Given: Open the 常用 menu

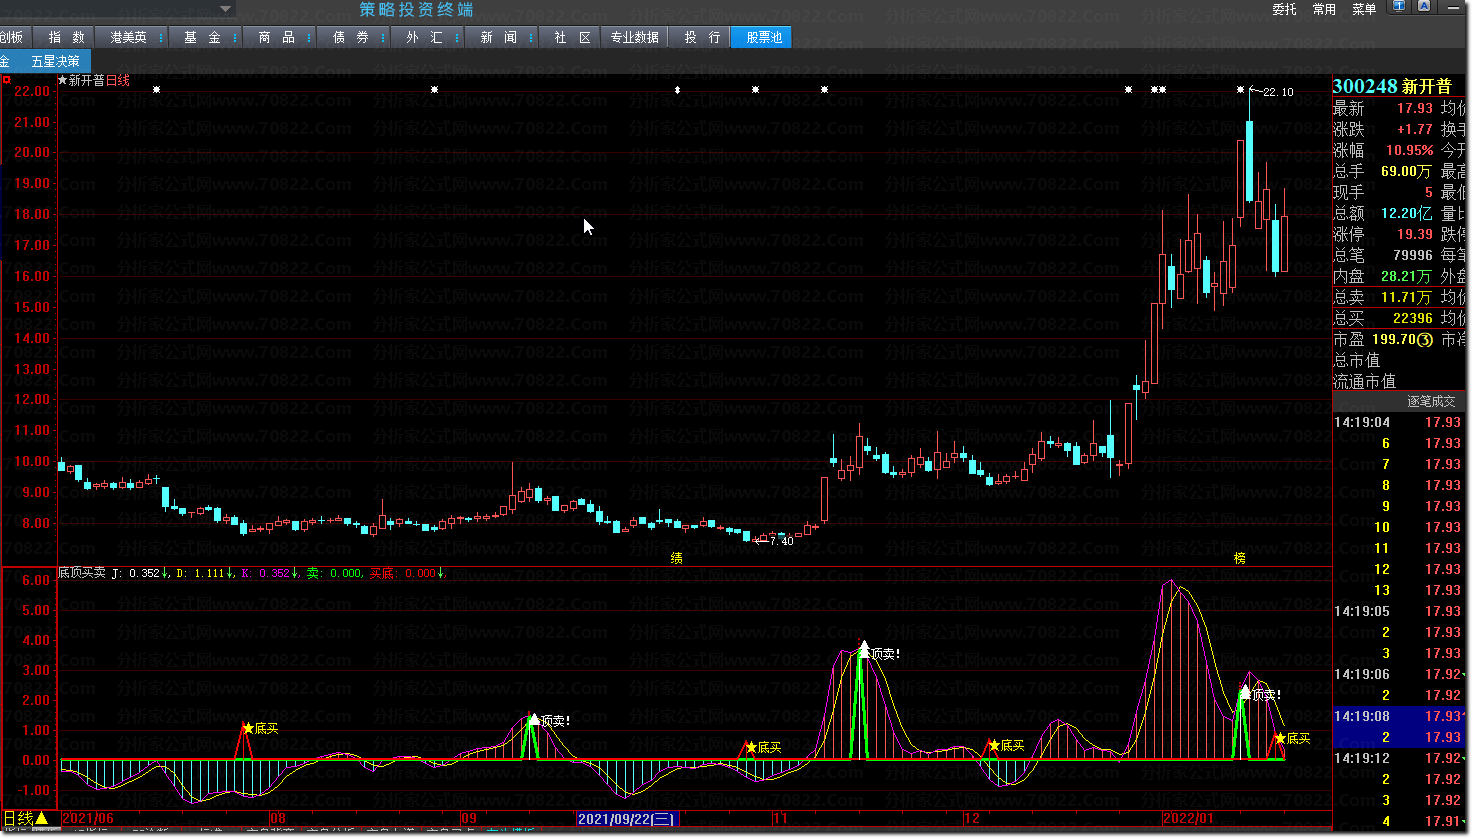Looking at the screenshot, I should pyautogui.click(x=1324, y=9).
